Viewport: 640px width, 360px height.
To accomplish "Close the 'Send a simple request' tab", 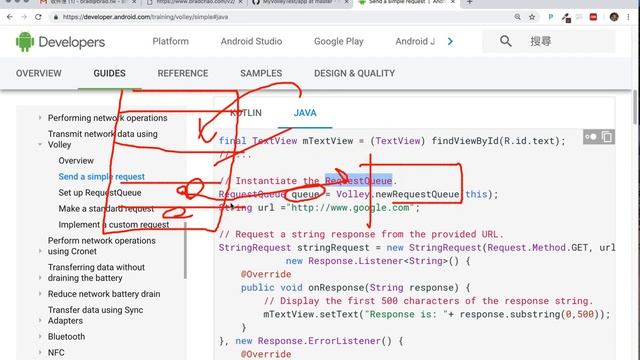I will click(452, 2).
